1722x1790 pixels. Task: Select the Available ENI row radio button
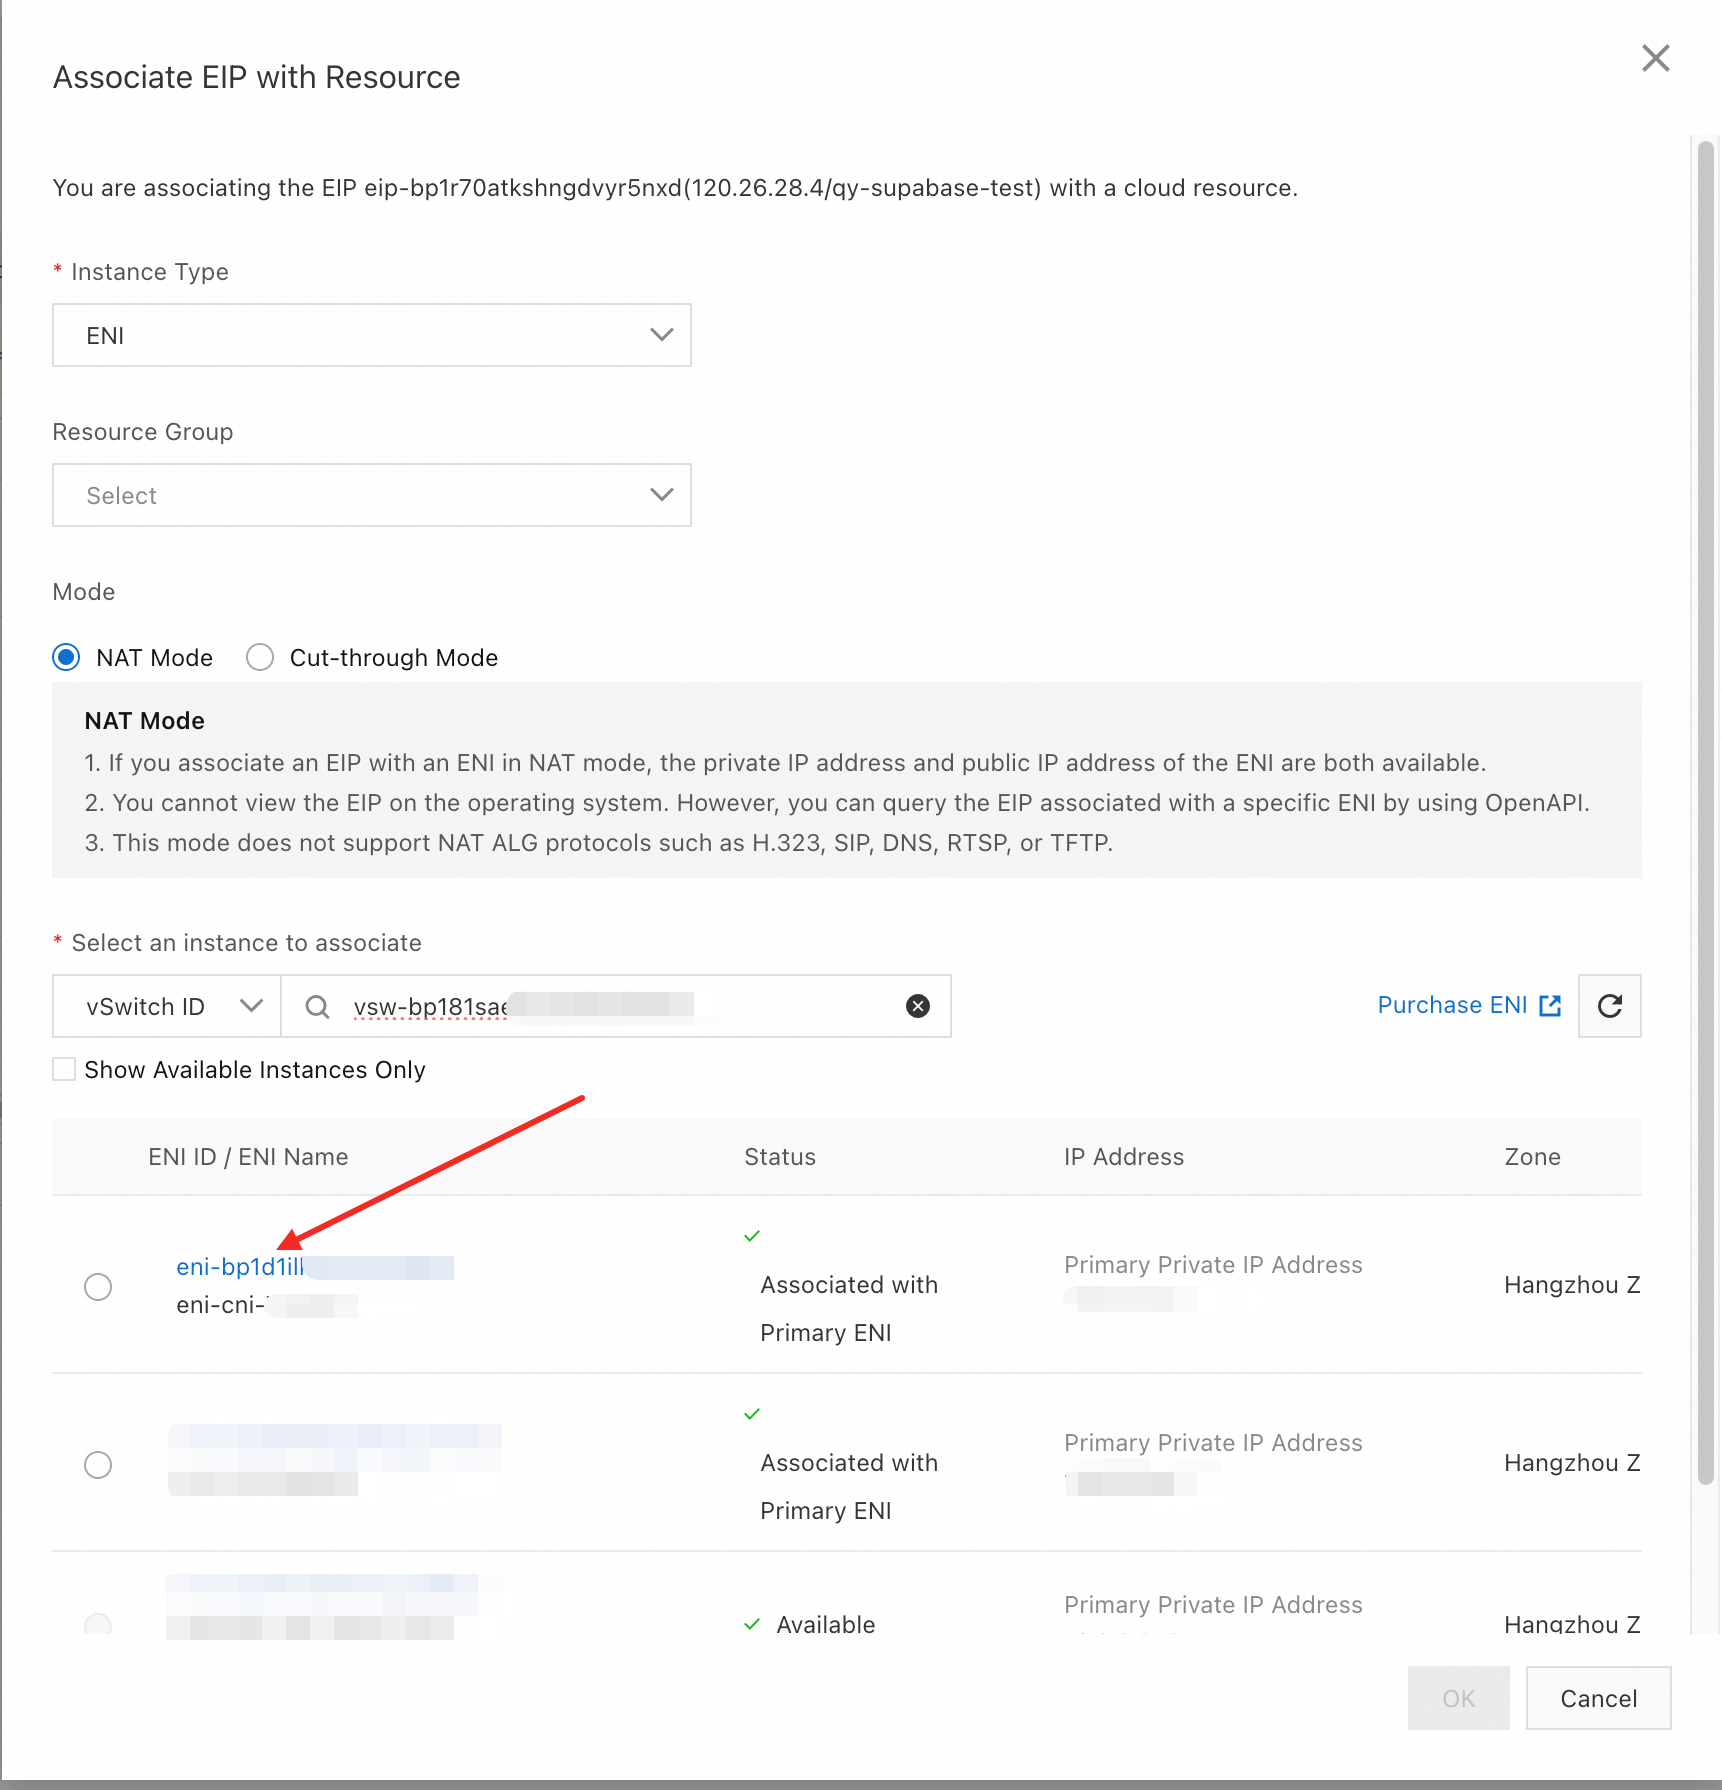(98, 1624)
